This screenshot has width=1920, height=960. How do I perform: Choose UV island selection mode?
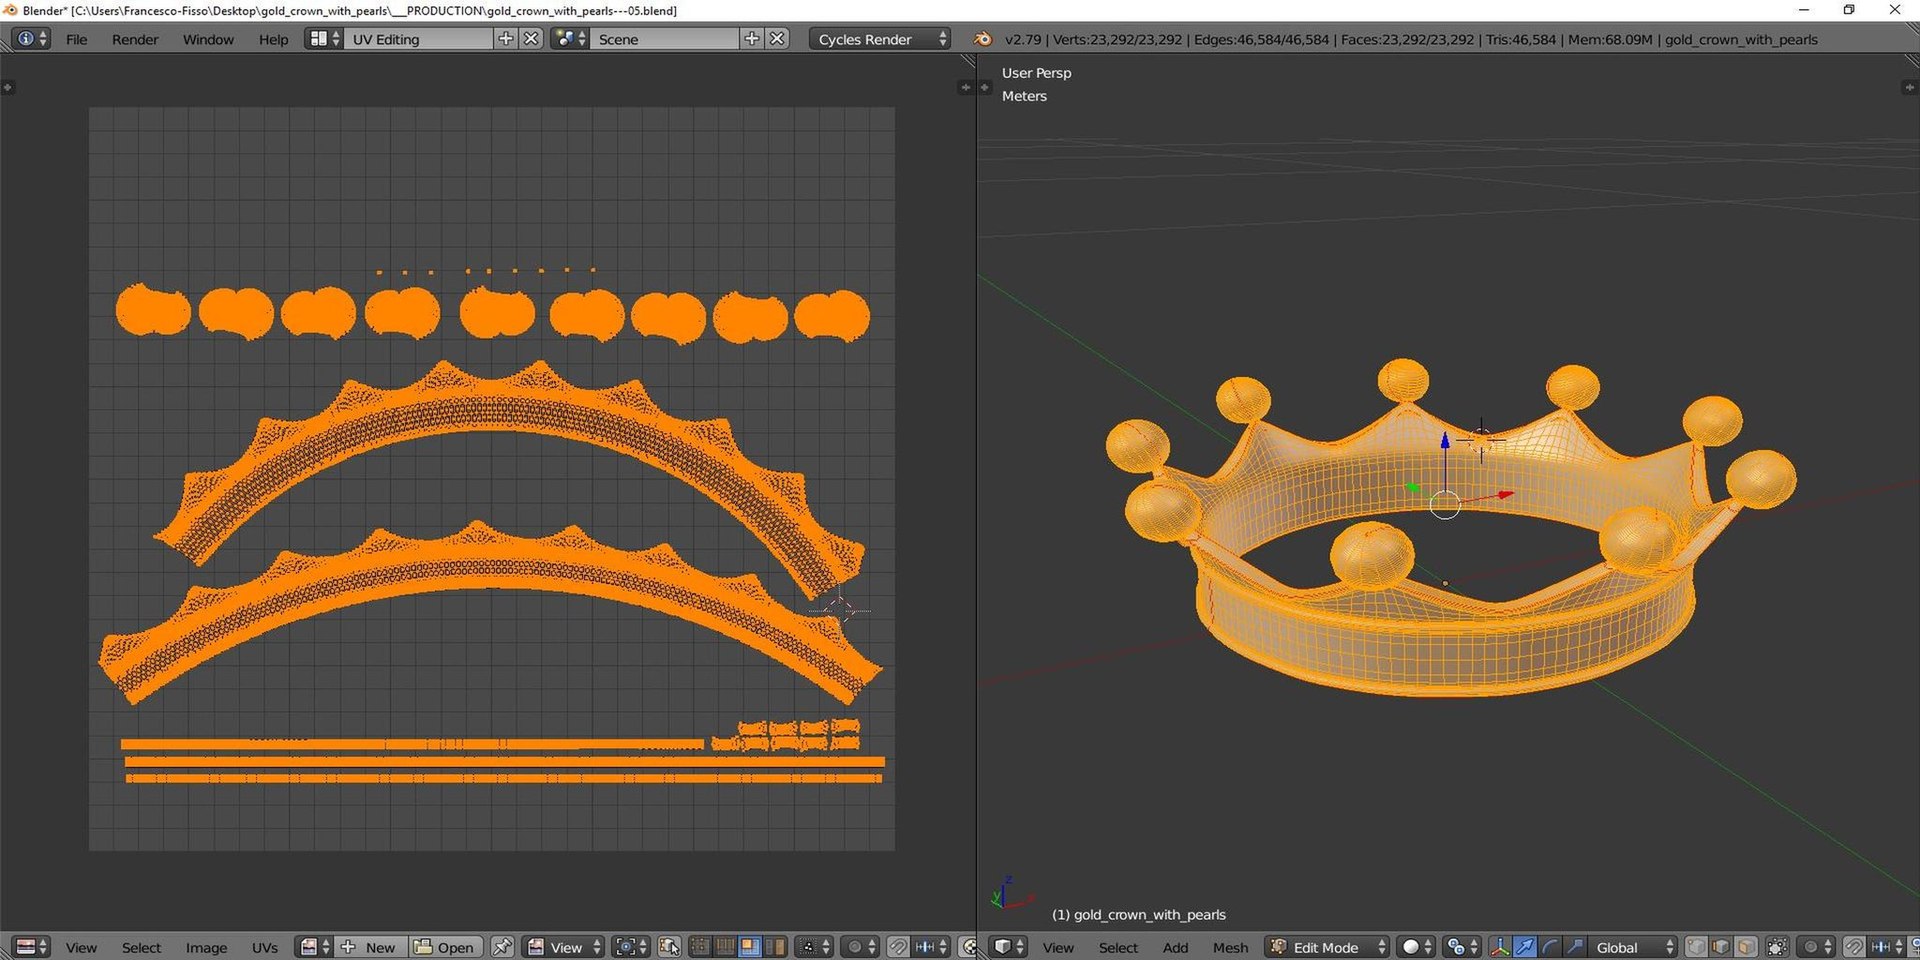click(775, 947)
